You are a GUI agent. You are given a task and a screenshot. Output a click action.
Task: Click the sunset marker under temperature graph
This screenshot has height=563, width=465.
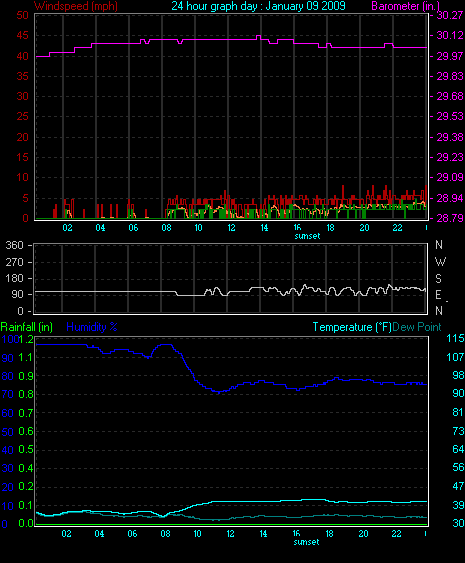[x=306, y=542]
